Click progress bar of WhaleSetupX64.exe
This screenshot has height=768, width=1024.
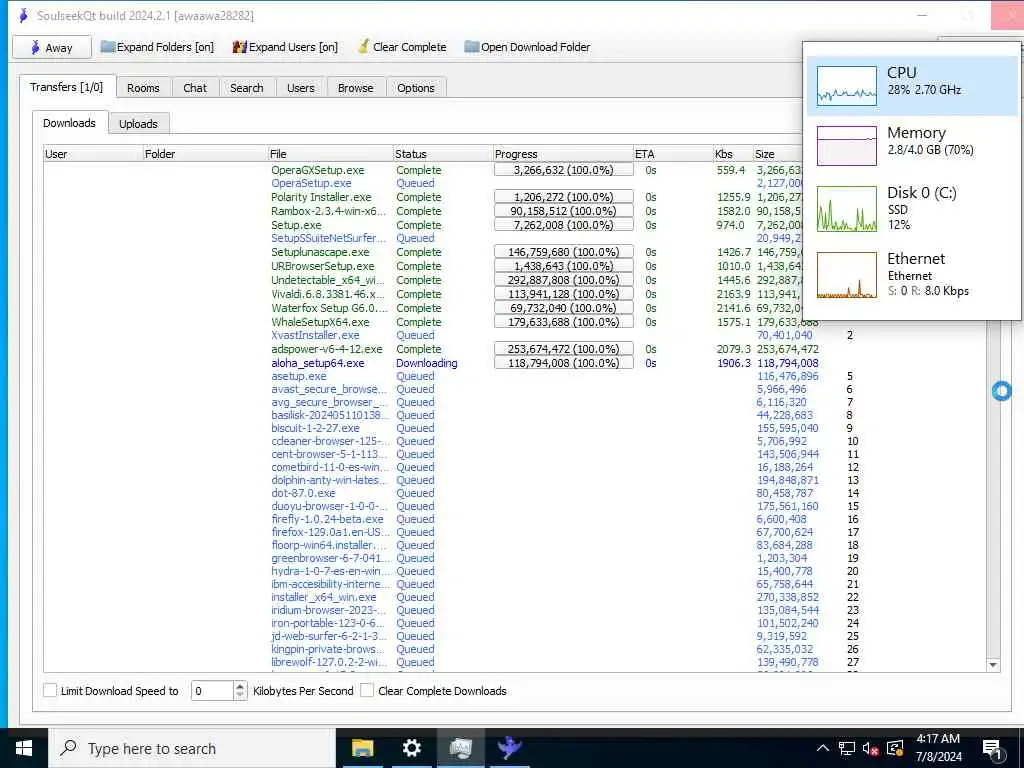[x=564, y=321]
